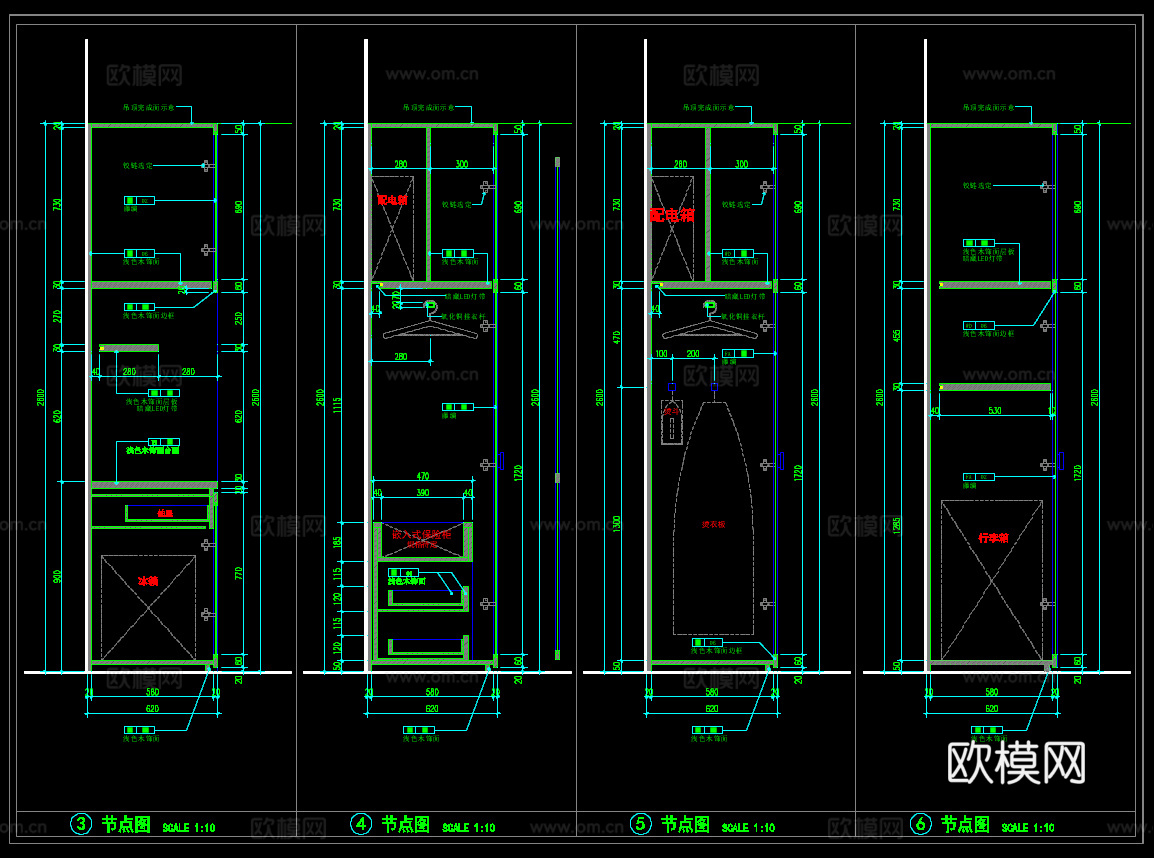Select '浅色木饰面边框' note in detail 6
This screenshot has width=1154, height=858.
pos(988,334)
